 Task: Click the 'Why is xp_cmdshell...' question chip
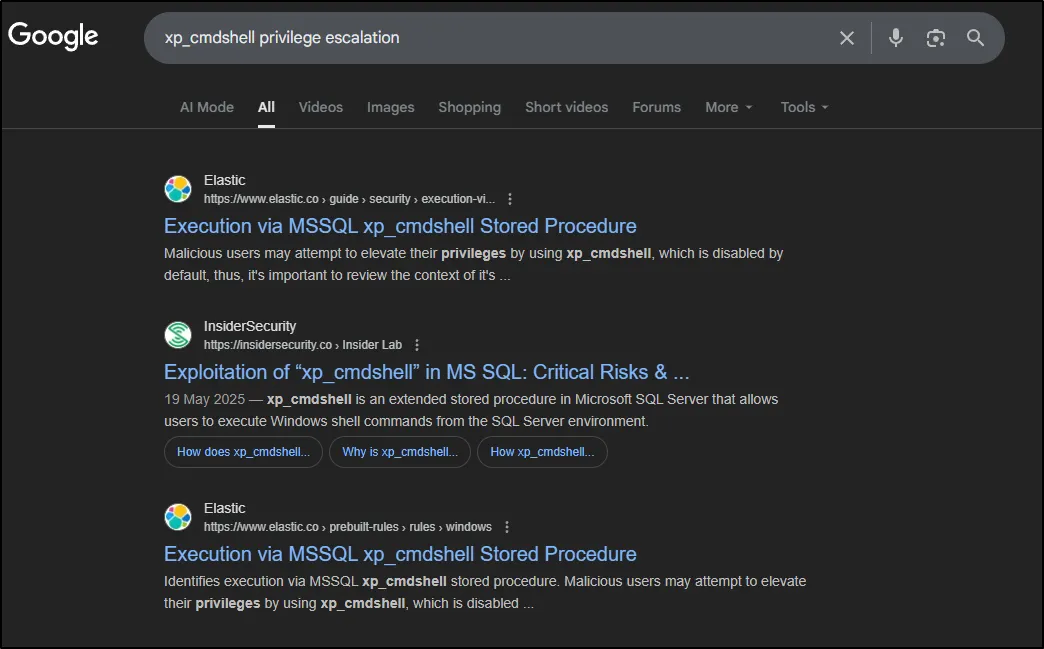coord(400,452)
